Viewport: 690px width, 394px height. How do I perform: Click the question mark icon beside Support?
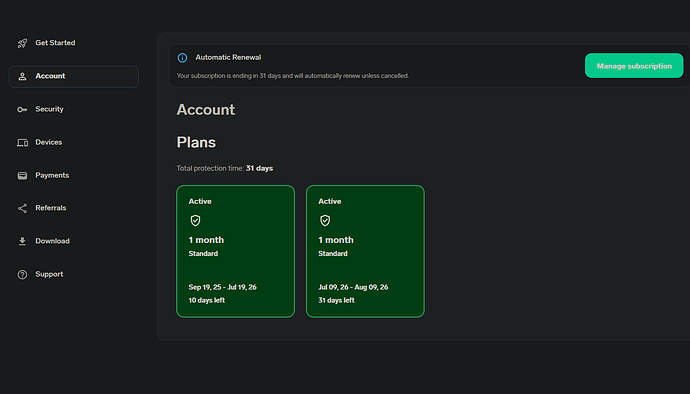pyautogui.click(x=22, y=275)
